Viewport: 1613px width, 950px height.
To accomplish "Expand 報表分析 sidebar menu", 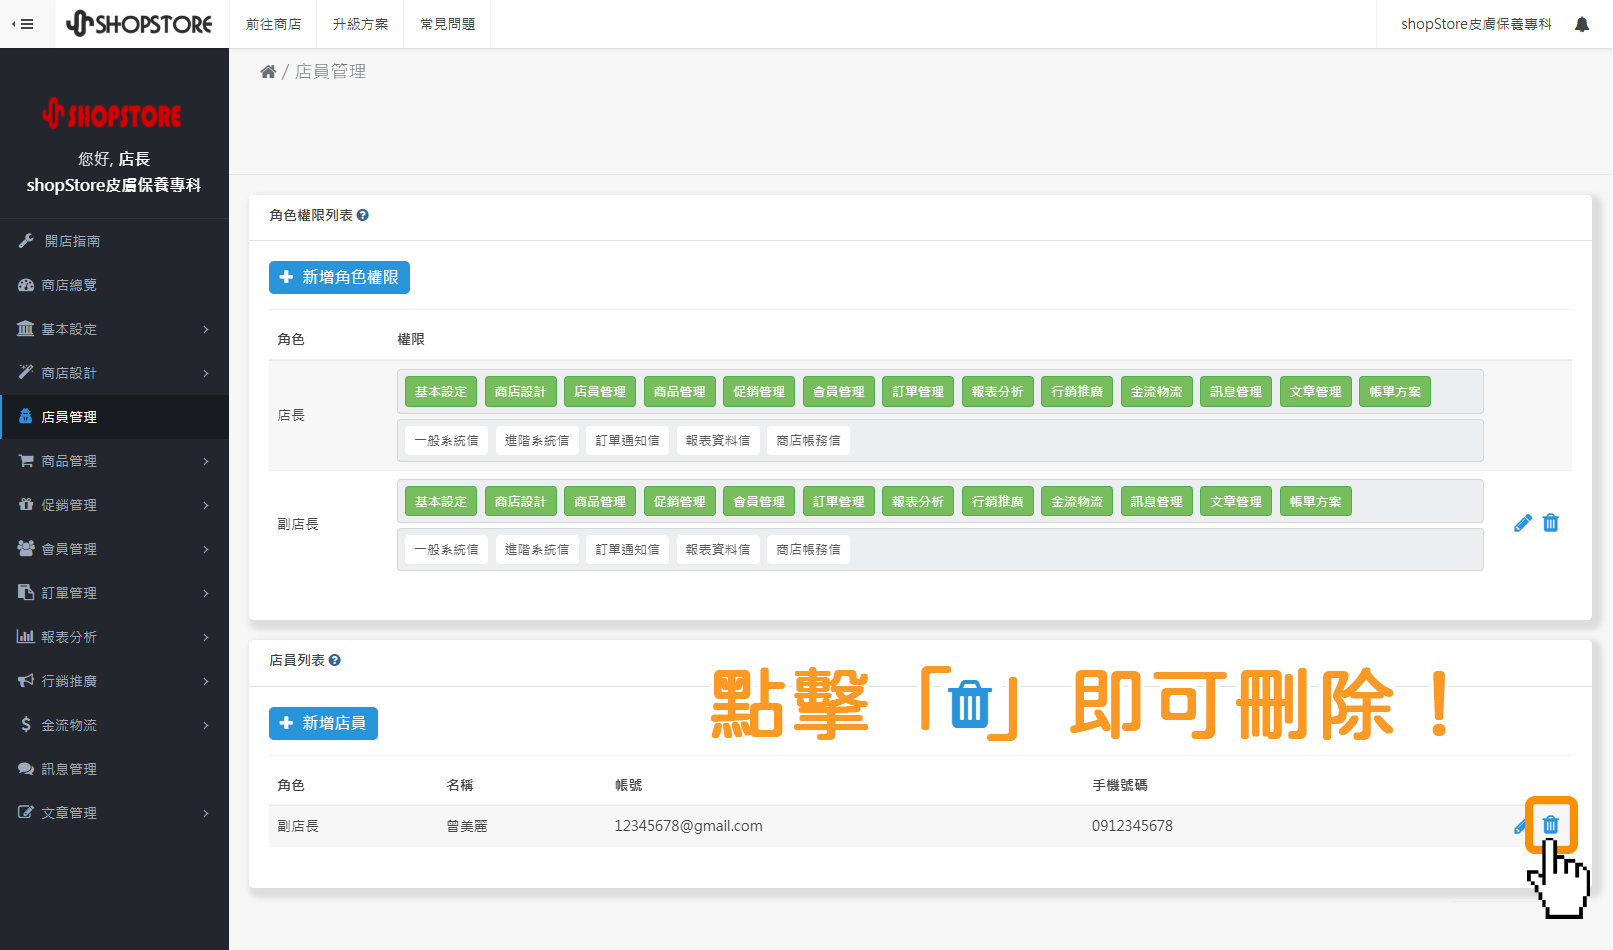I will click(x=114, y=637).
